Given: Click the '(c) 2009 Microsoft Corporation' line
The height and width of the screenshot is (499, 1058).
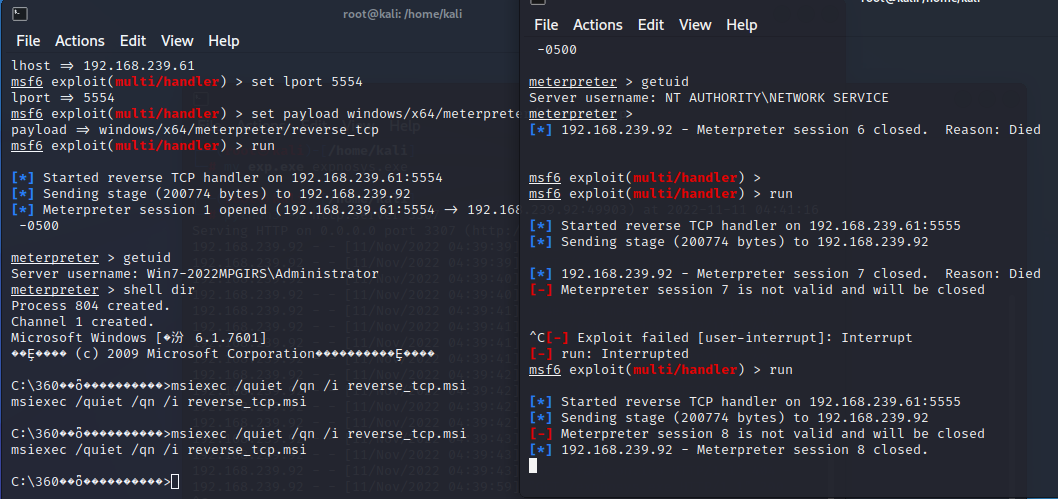Looking at the screenshot, I should [x=223, y=354].
